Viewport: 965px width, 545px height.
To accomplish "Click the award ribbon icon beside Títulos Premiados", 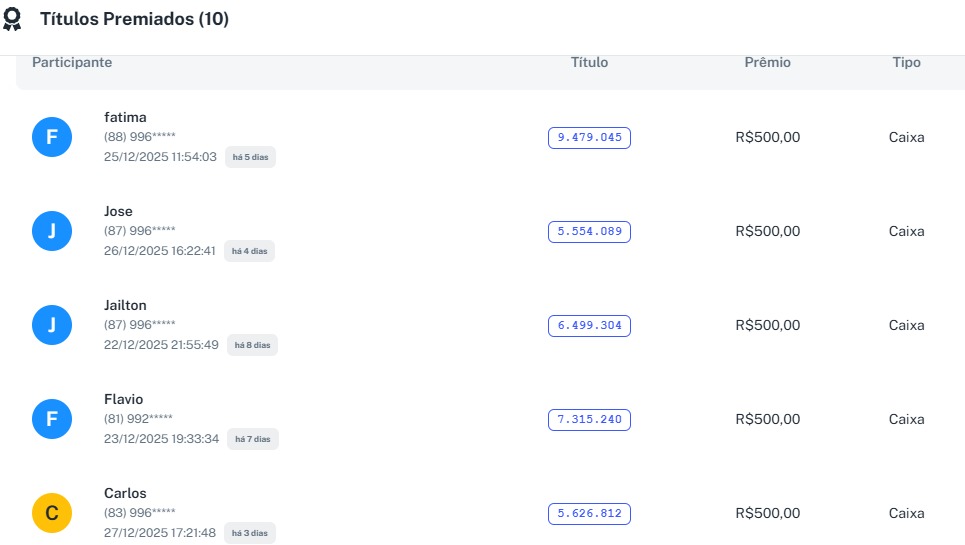I will click(x=13, y=20).
